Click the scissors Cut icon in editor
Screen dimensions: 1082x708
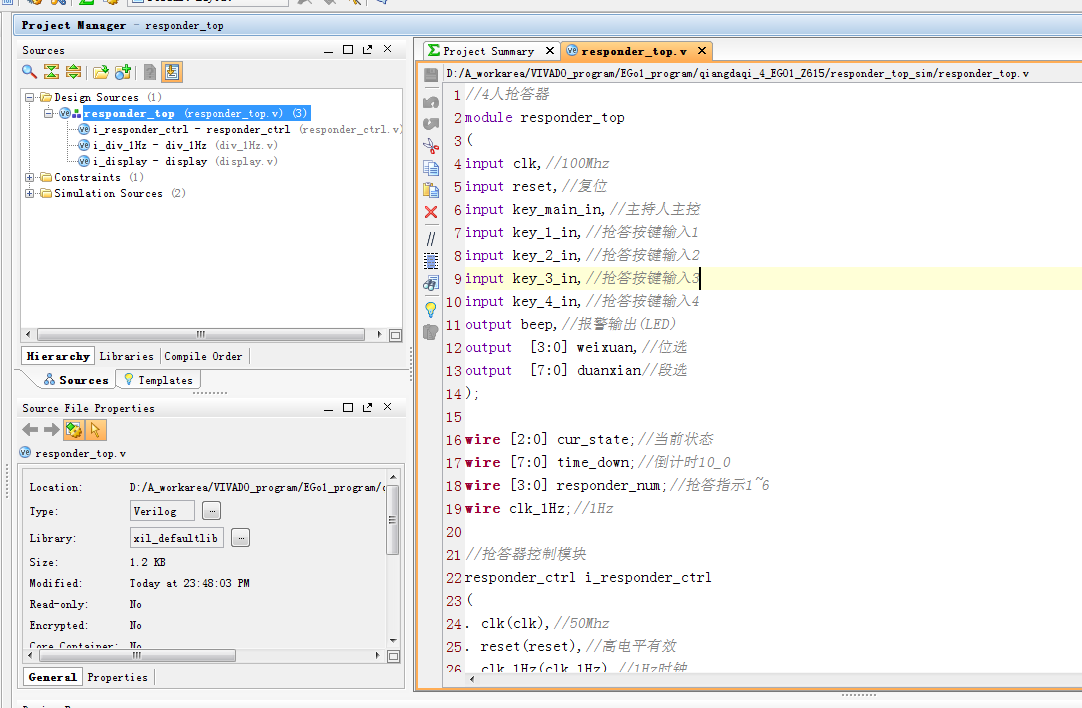tap(431, 146)
